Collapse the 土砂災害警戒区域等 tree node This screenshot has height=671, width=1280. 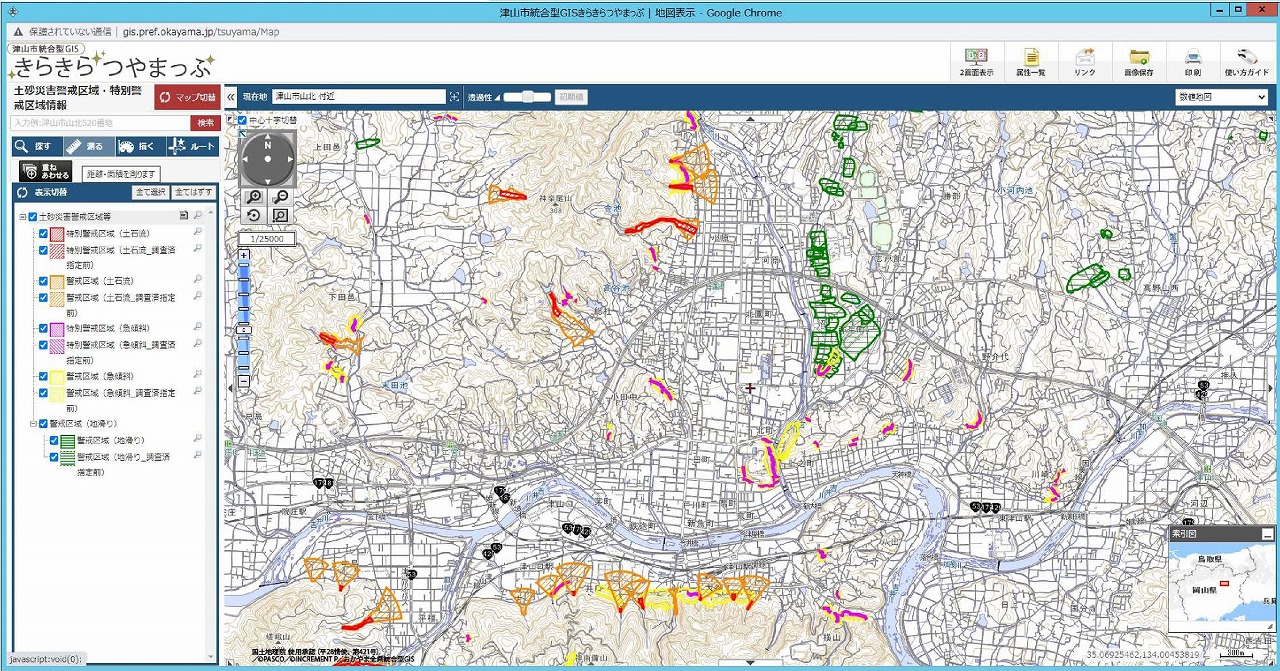pyautogui.click(x=22, y=217)
